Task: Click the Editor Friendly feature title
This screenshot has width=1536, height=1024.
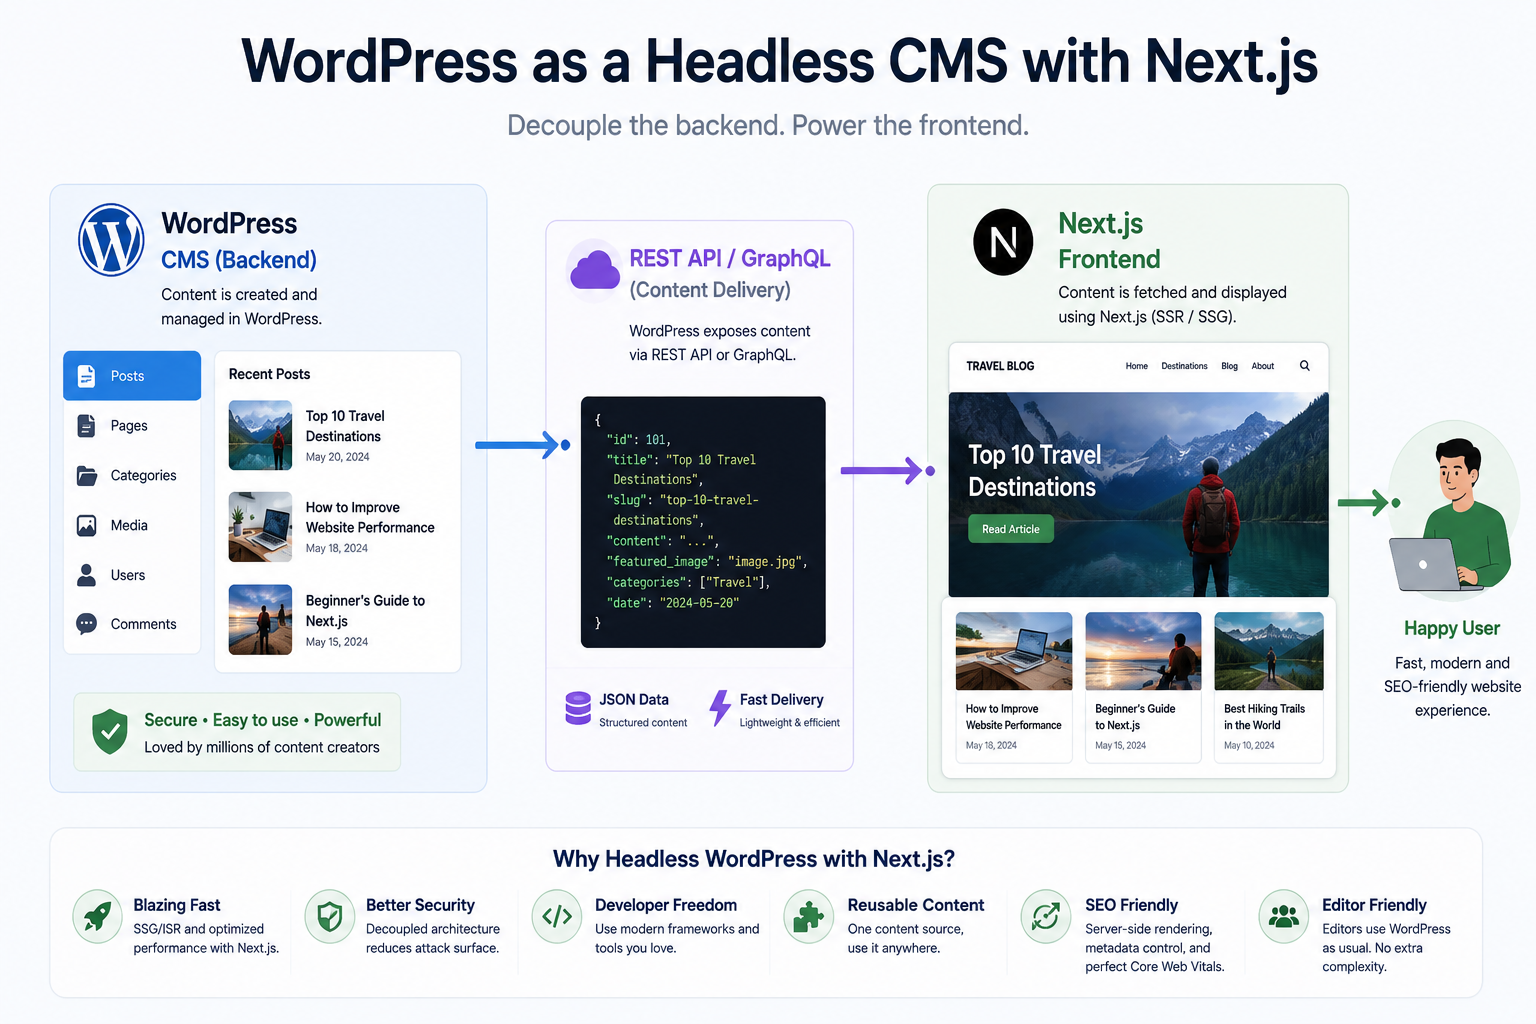Action: pyautogui.click(x=1374, y=905)
